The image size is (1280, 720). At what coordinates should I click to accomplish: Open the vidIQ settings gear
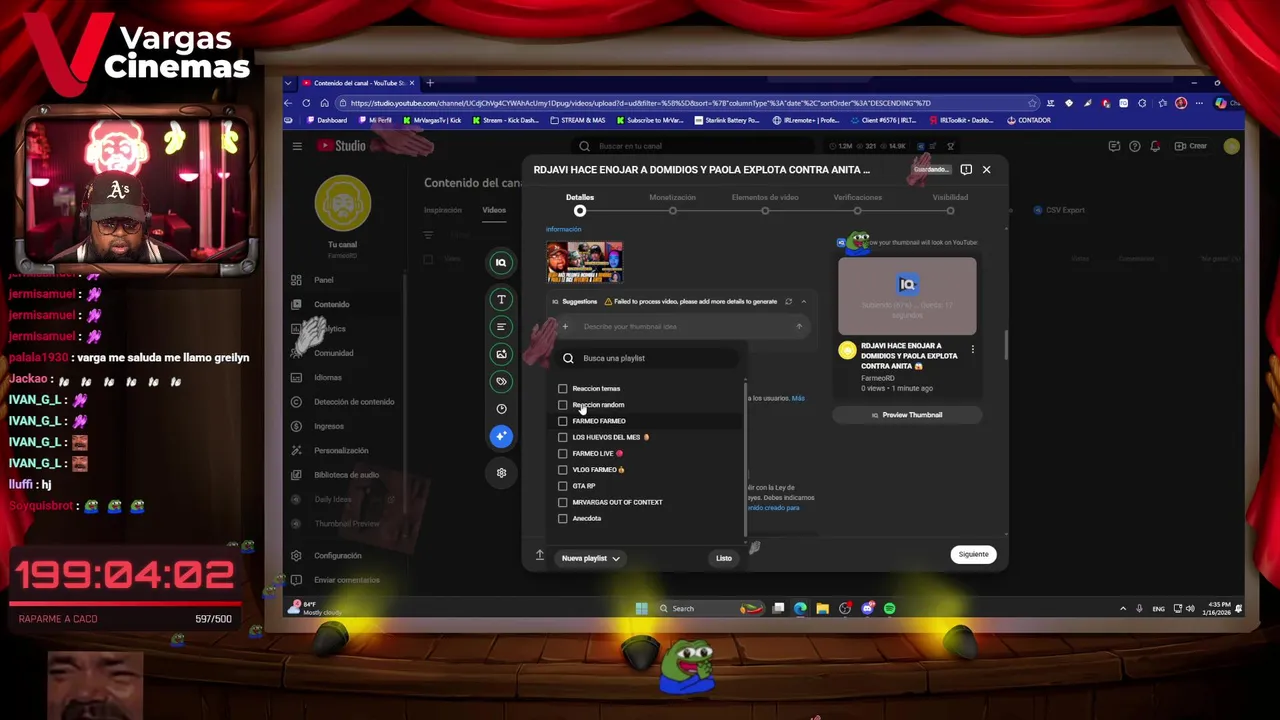pos(501,472)
